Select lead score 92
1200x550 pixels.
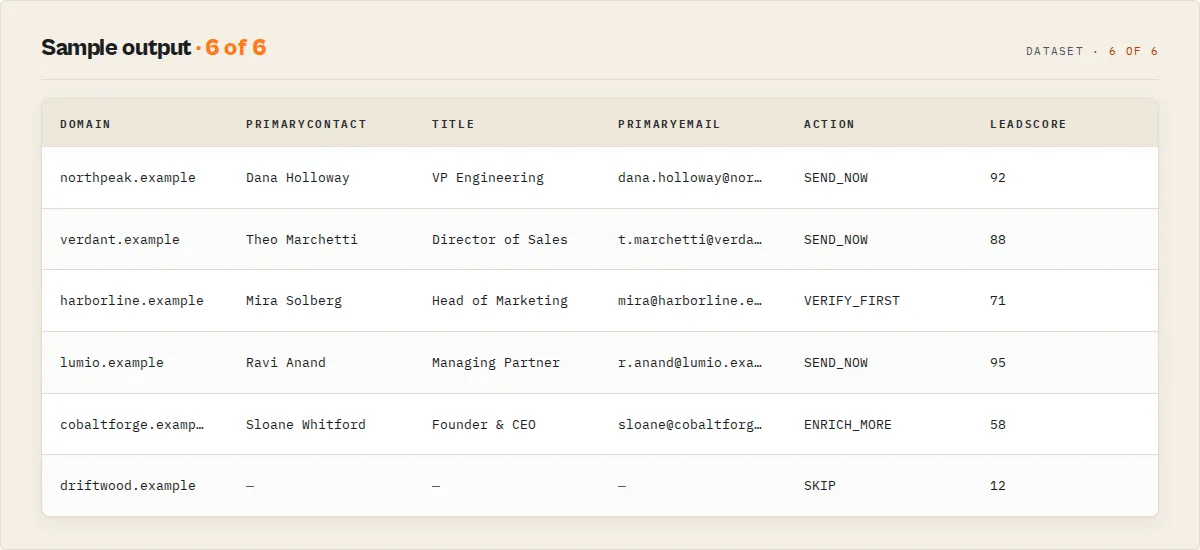click(x=998, y=178)
